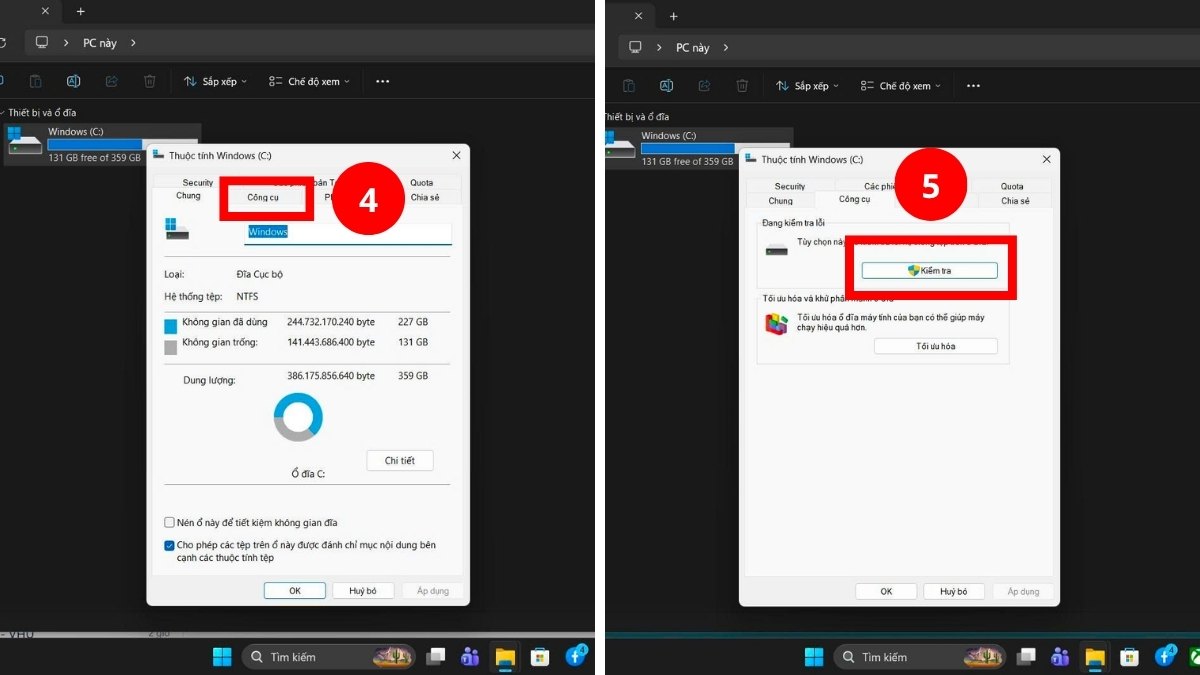Open Teams chat icon in left screenshot taskbar
The height and width of the screenshot is (675, 1200).
[x=470, y=656]
